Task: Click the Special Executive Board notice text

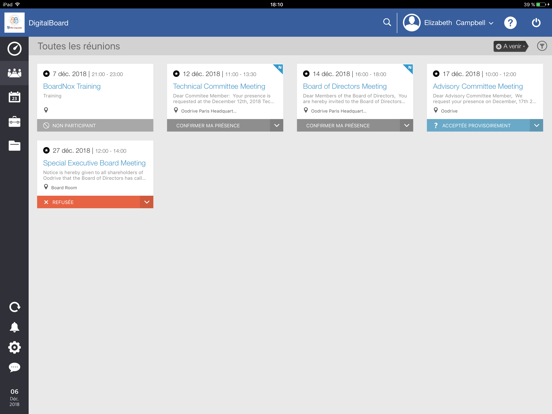Action: [94, 175]
